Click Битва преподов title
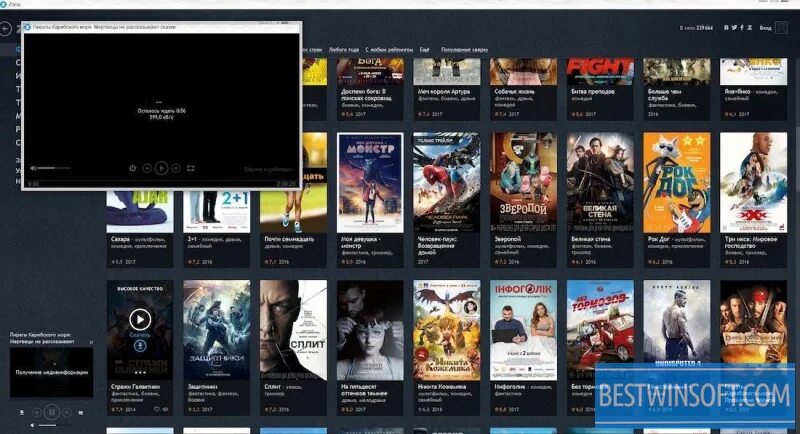The height and width of the screenshot is (434, 800). coord(593,92)
